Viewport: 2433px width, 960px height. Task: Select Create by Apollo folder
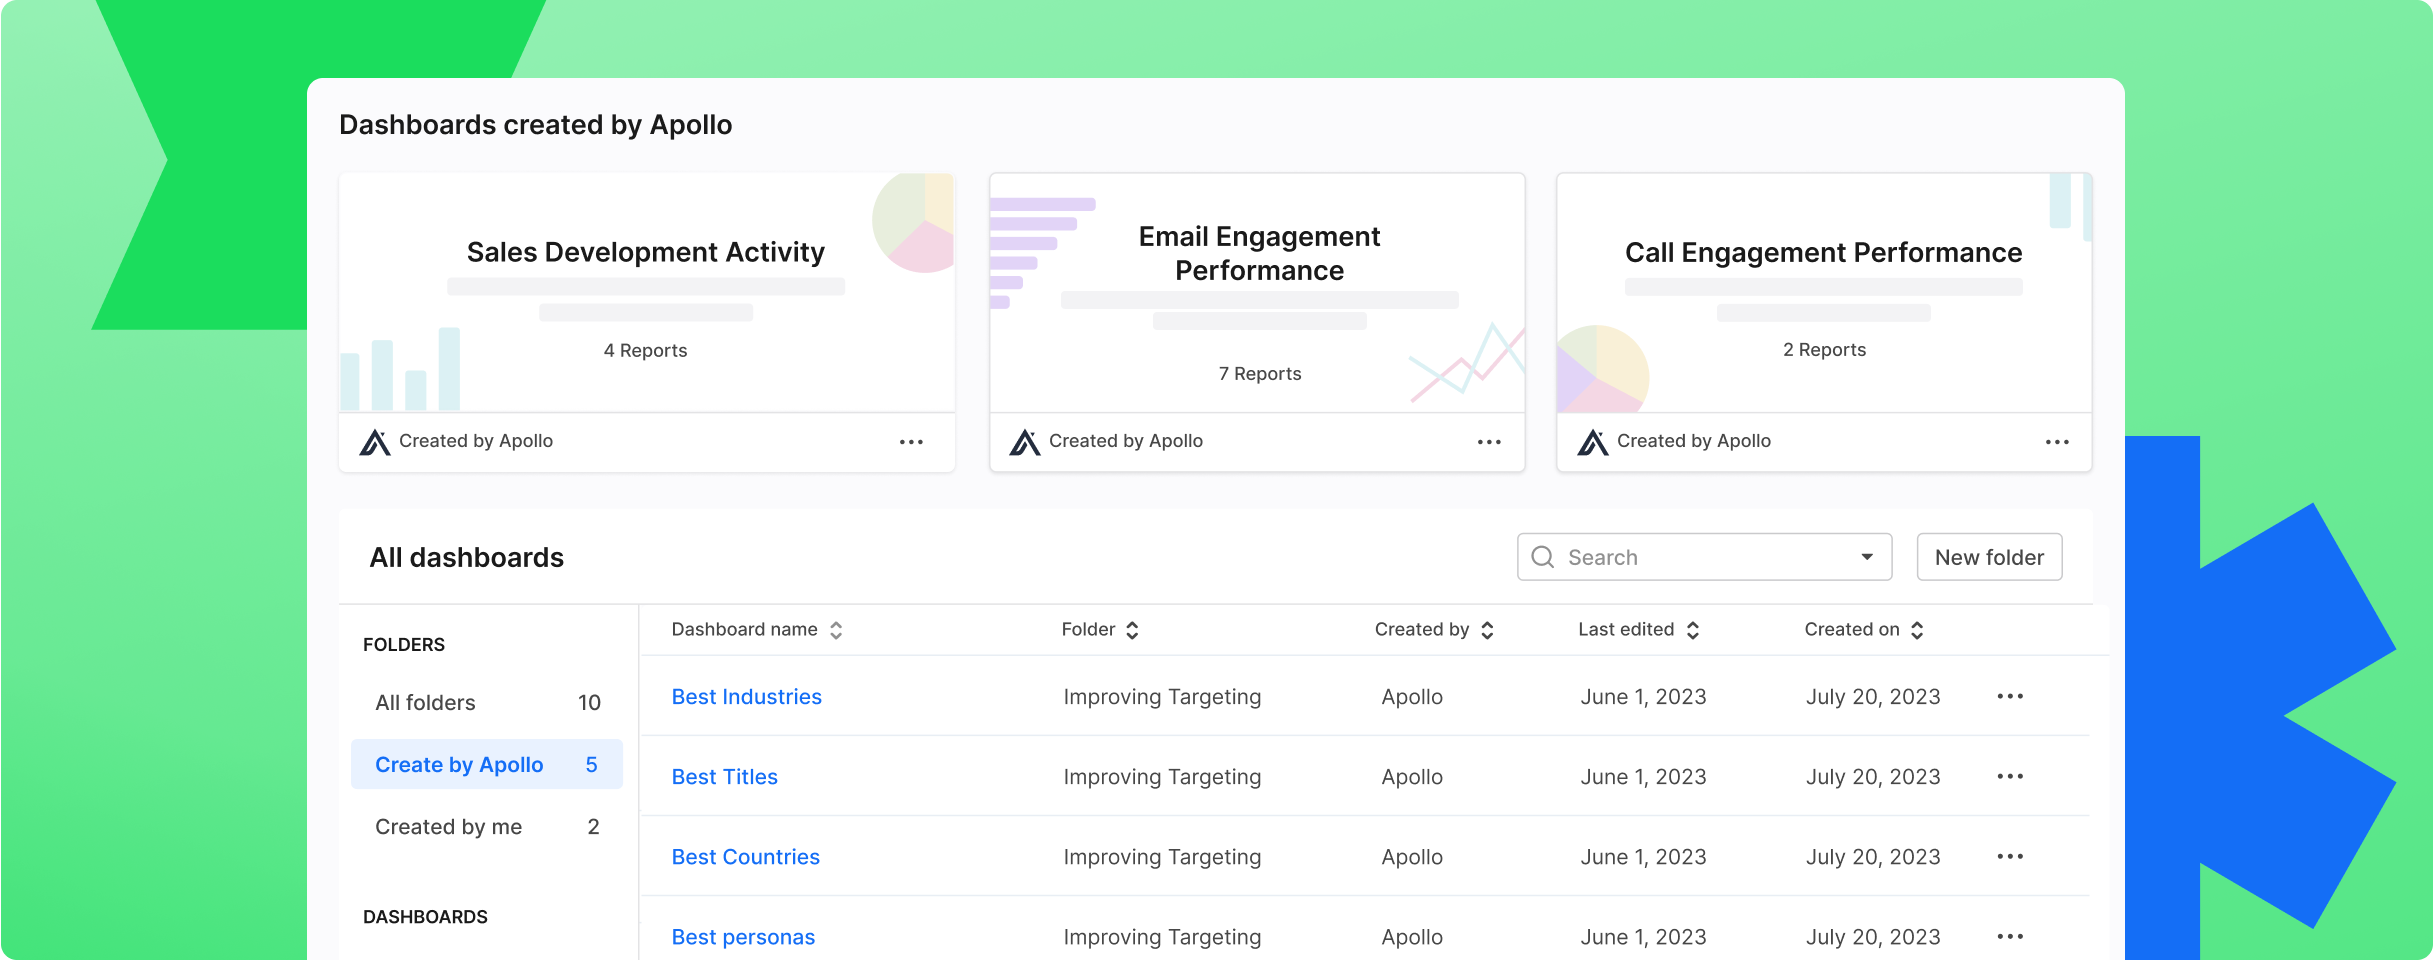pyautogui.click(x=487, y=765)
